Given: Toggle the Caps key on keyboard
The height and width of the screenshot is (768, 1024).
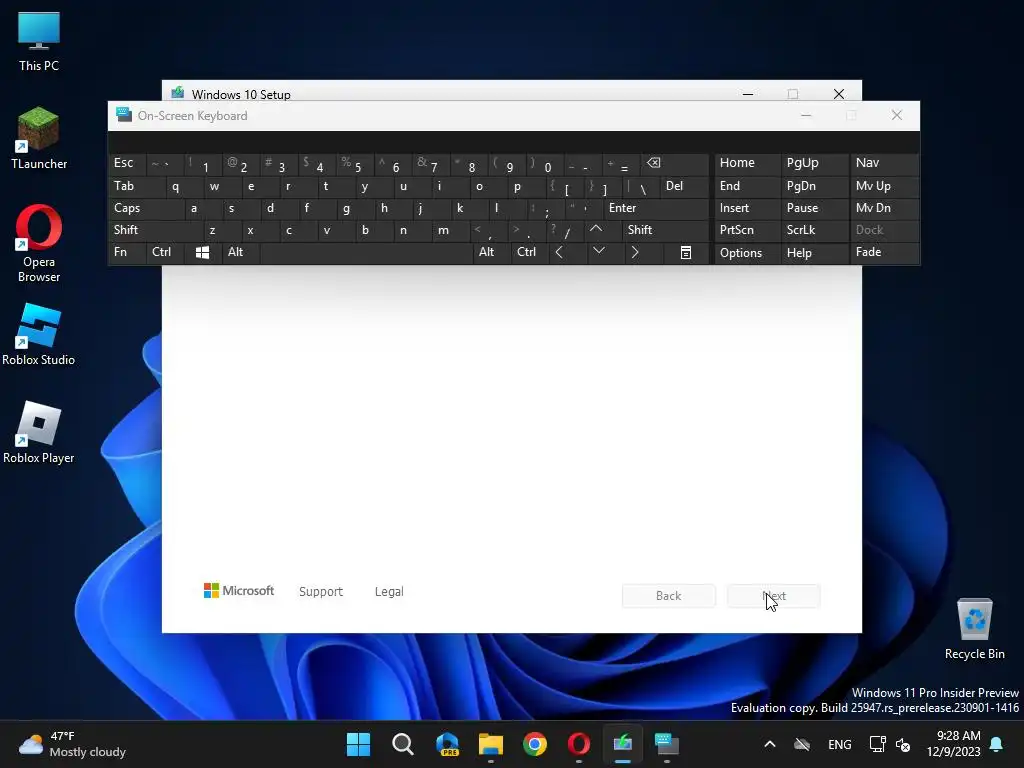Looking at the screenshot, I should coord(146,208).
